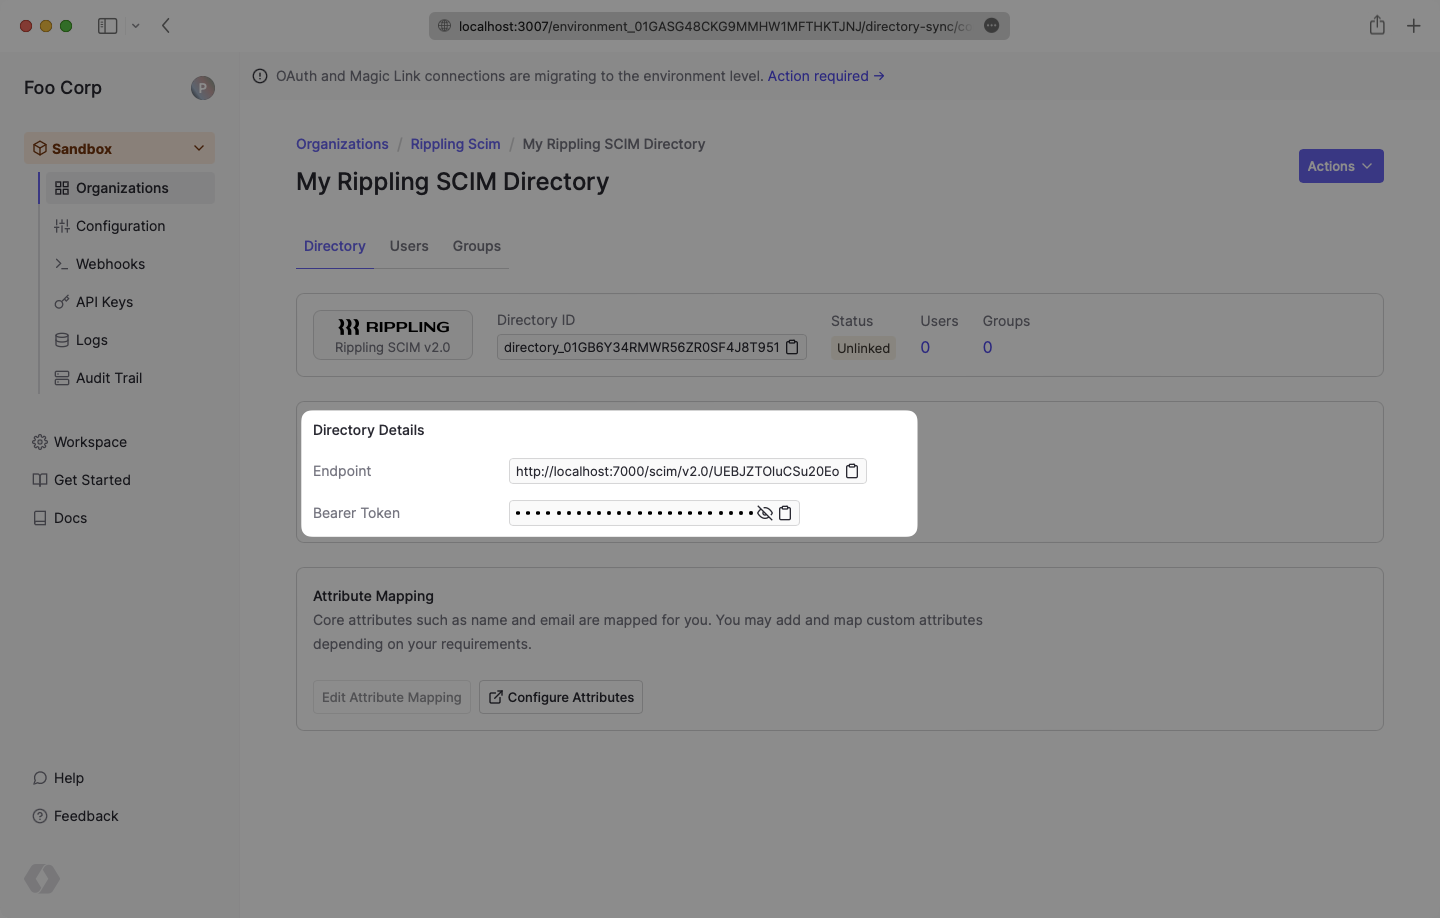Click the Endpoint URL field

[x=677, y=471]
